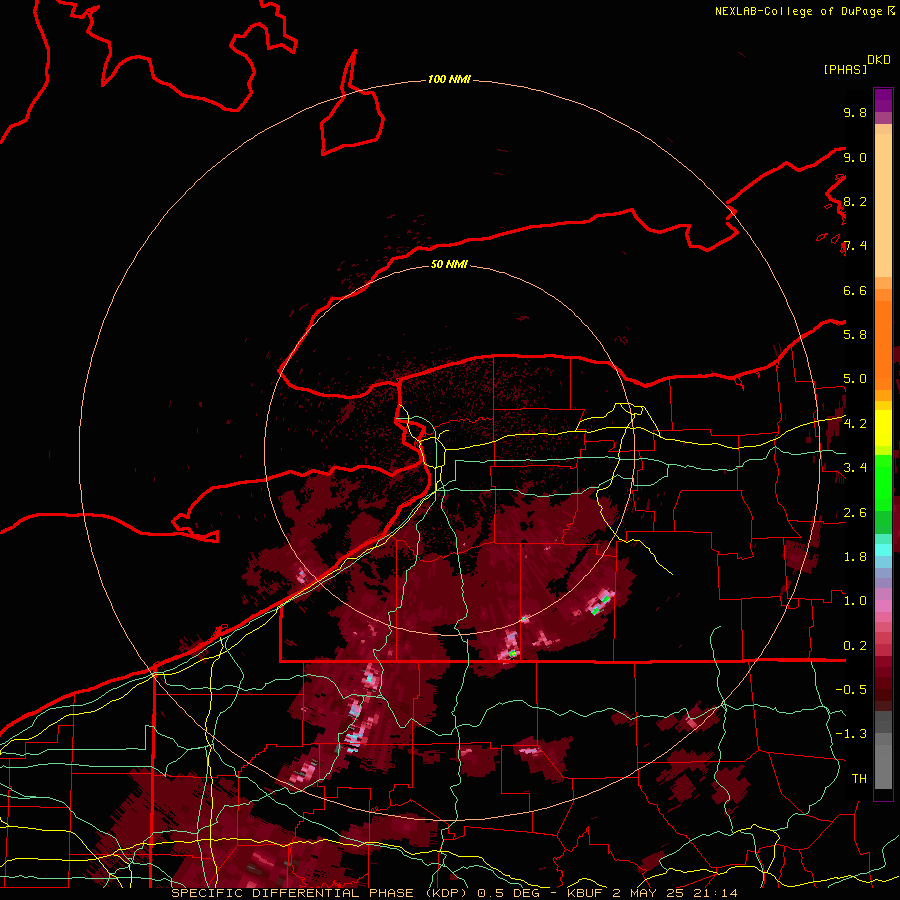Click the 8.2 scale value

click(x=855, y=201)
